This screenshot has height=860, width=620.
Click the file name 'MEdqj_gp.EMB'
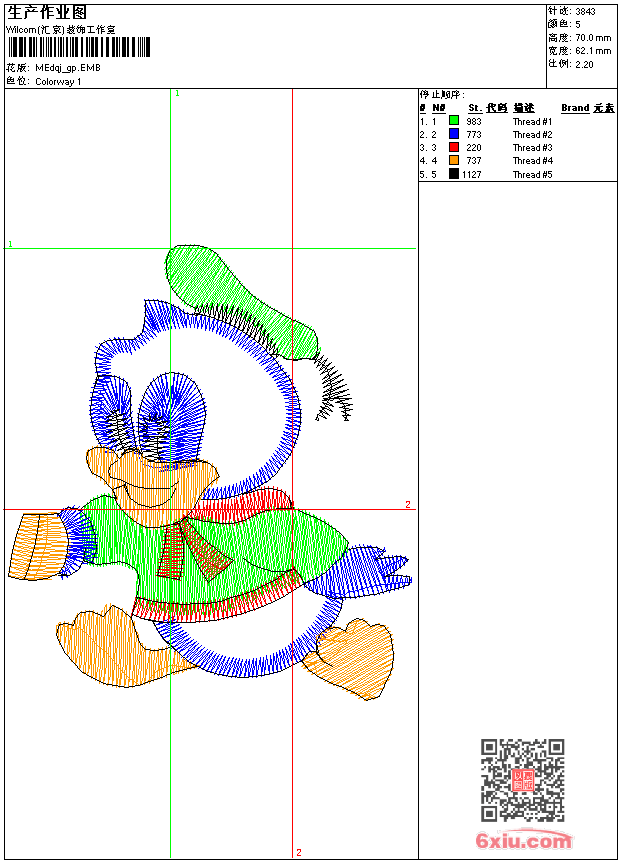point(67,68)
